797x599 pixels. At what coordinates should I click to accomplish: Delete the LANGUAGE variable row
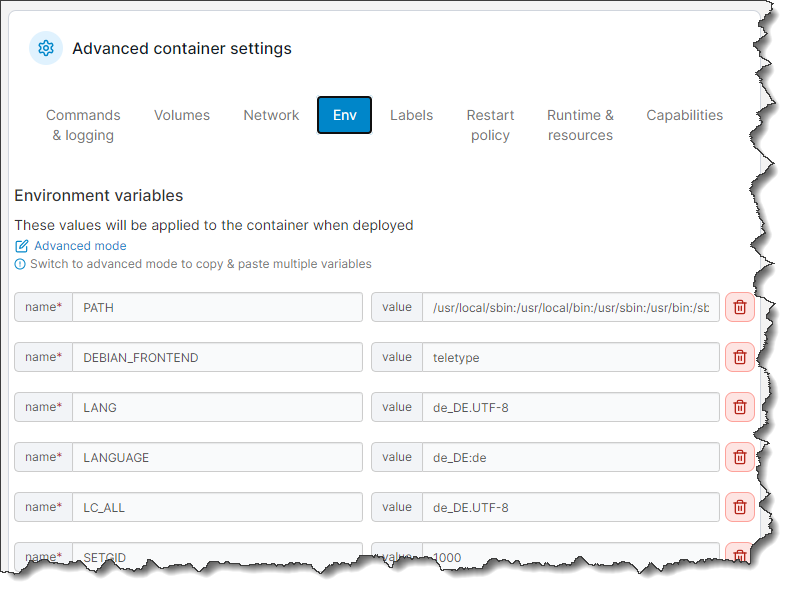[x=739, y=457]
